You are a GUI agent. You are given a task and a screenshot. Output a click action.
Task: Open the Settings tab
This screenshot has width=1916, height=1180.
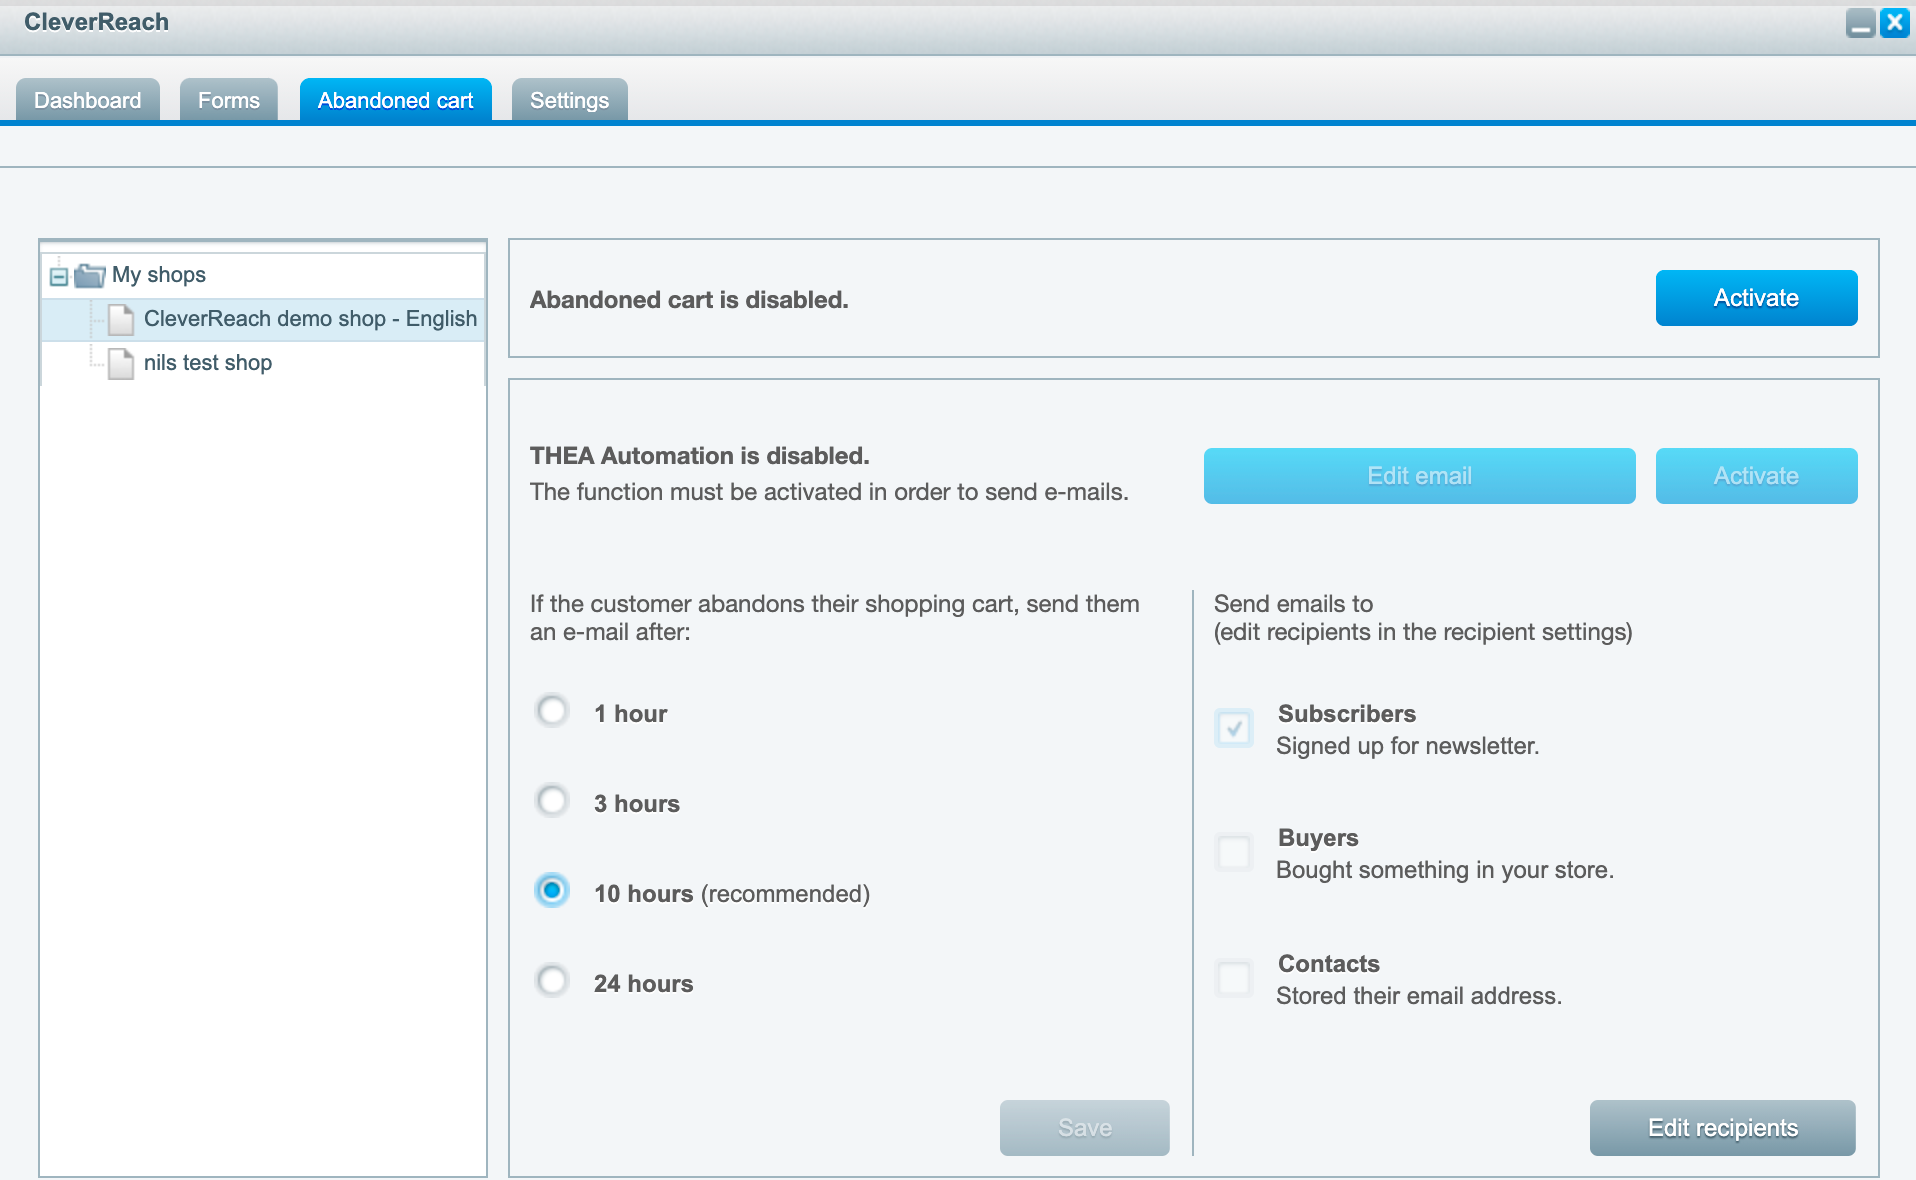click(x=569, y=100)
